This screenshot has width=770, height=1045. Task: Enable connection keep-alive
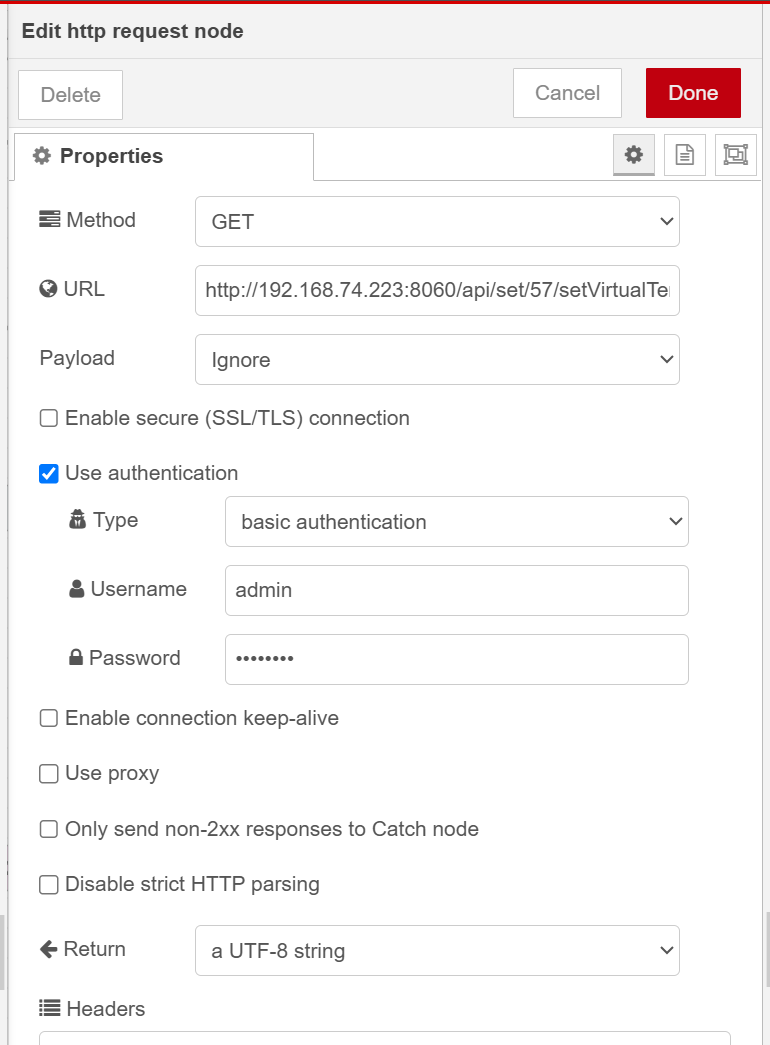[49, 718]
